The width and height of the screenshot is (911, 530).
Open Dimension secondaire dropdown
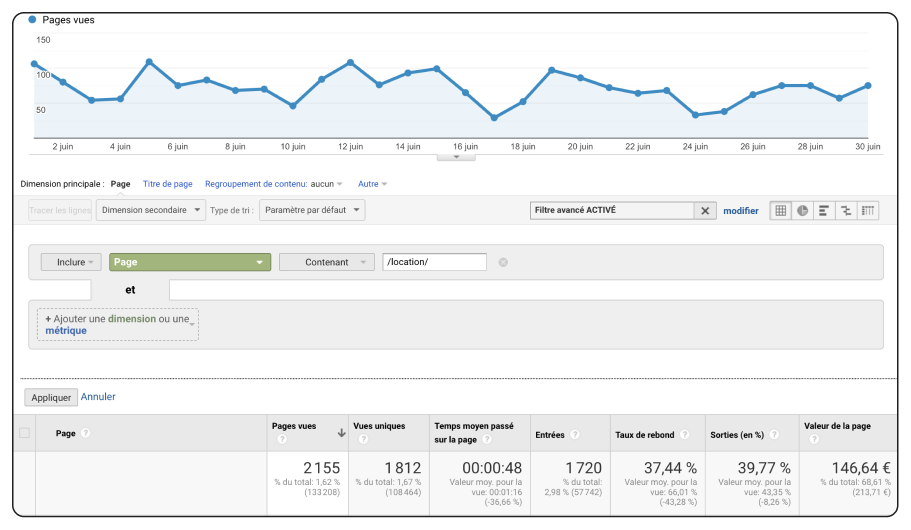[150, 210]
